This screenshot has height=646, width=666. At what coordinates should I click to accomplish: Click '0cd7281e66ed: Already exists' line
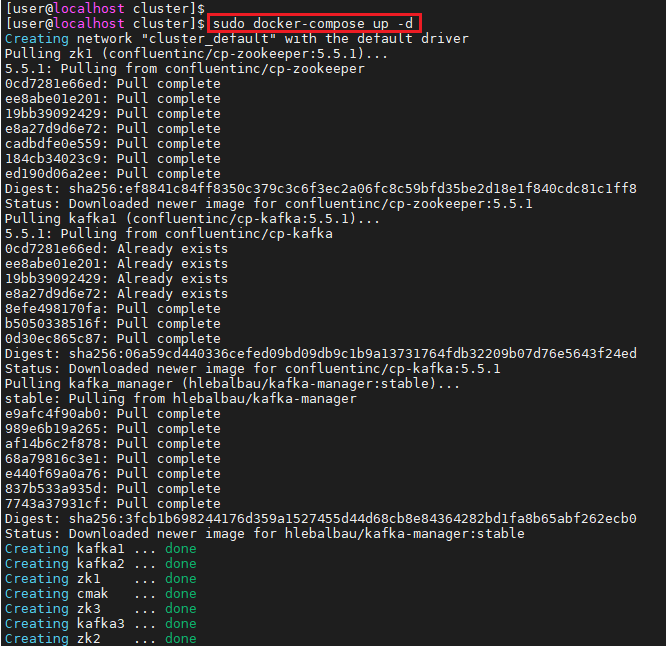116,248
